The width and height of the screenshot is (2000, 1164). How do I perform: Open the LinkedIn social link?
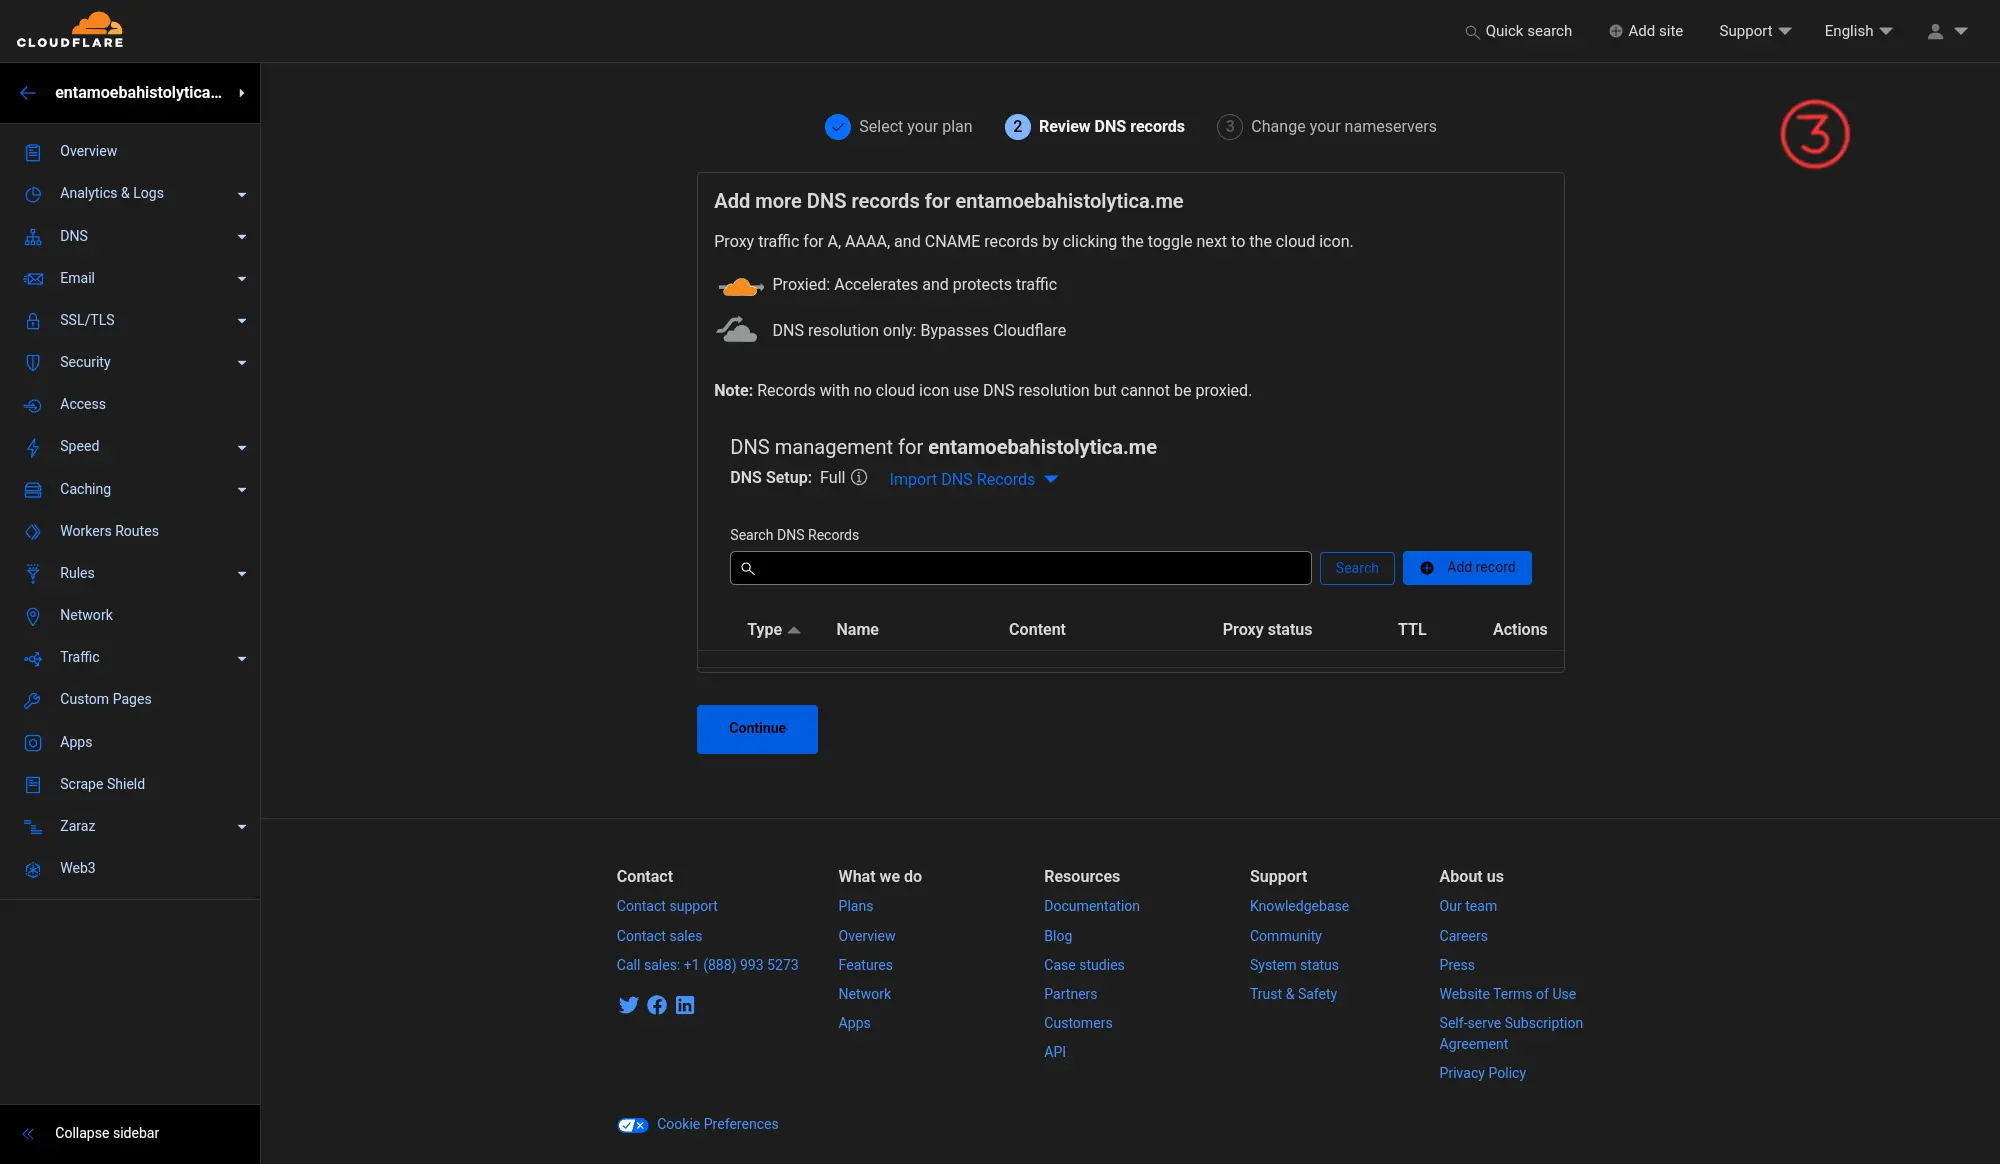pos(685,1005)
